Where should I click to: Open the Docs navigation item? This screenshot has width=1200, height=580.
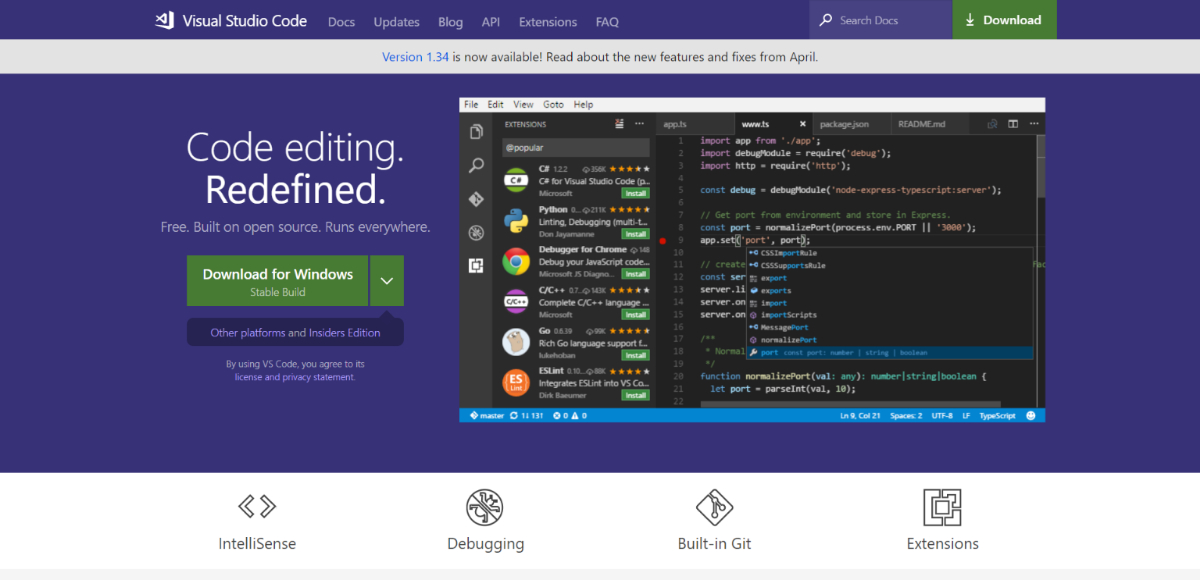[x=341, y=21]
